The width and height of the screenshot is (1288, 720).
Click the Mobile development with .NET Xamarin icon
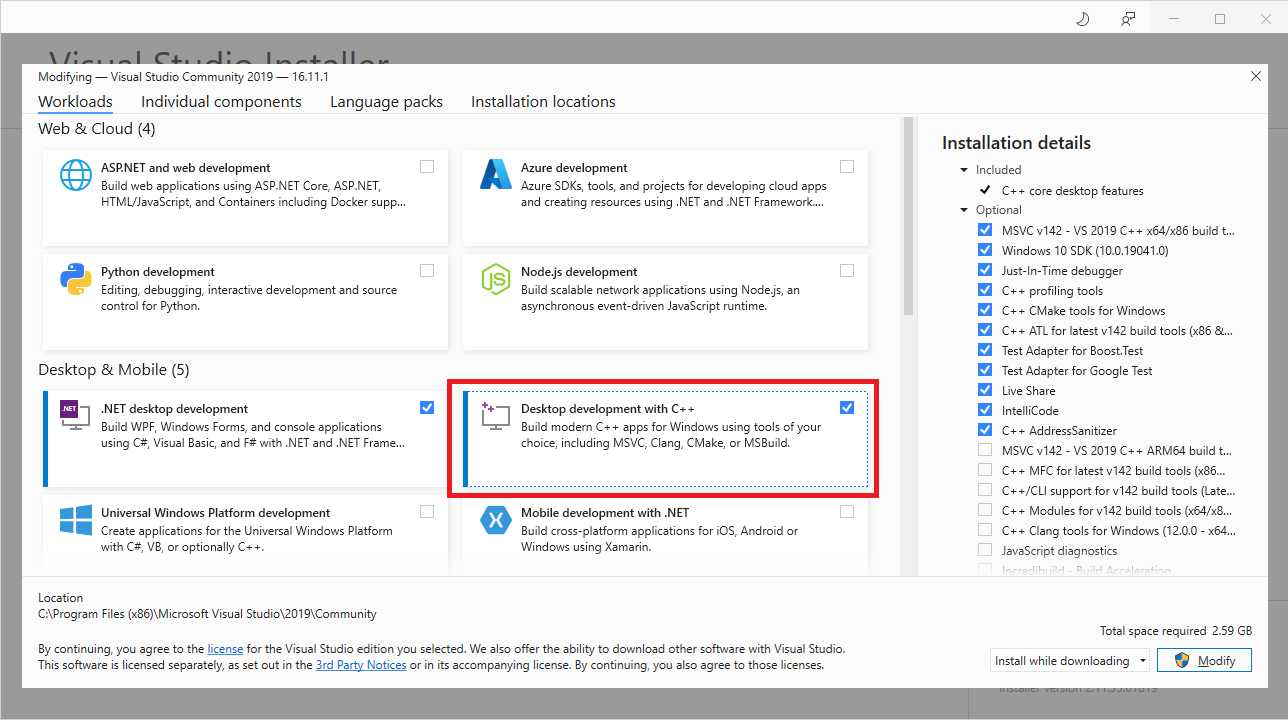click(496, 519)
